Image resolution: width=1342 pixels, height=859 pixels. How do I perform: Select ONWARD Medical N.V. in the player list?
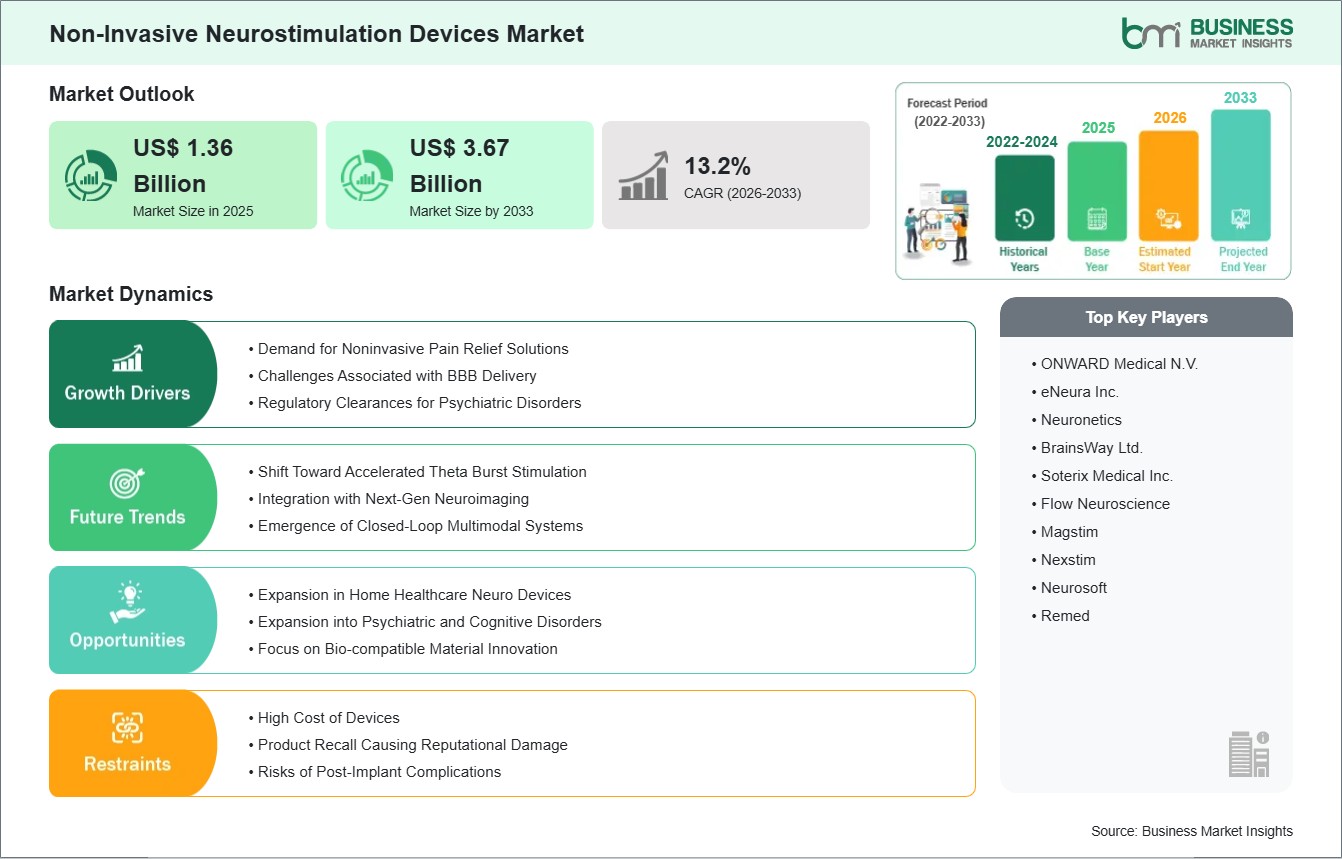(x=1119, y=364)
